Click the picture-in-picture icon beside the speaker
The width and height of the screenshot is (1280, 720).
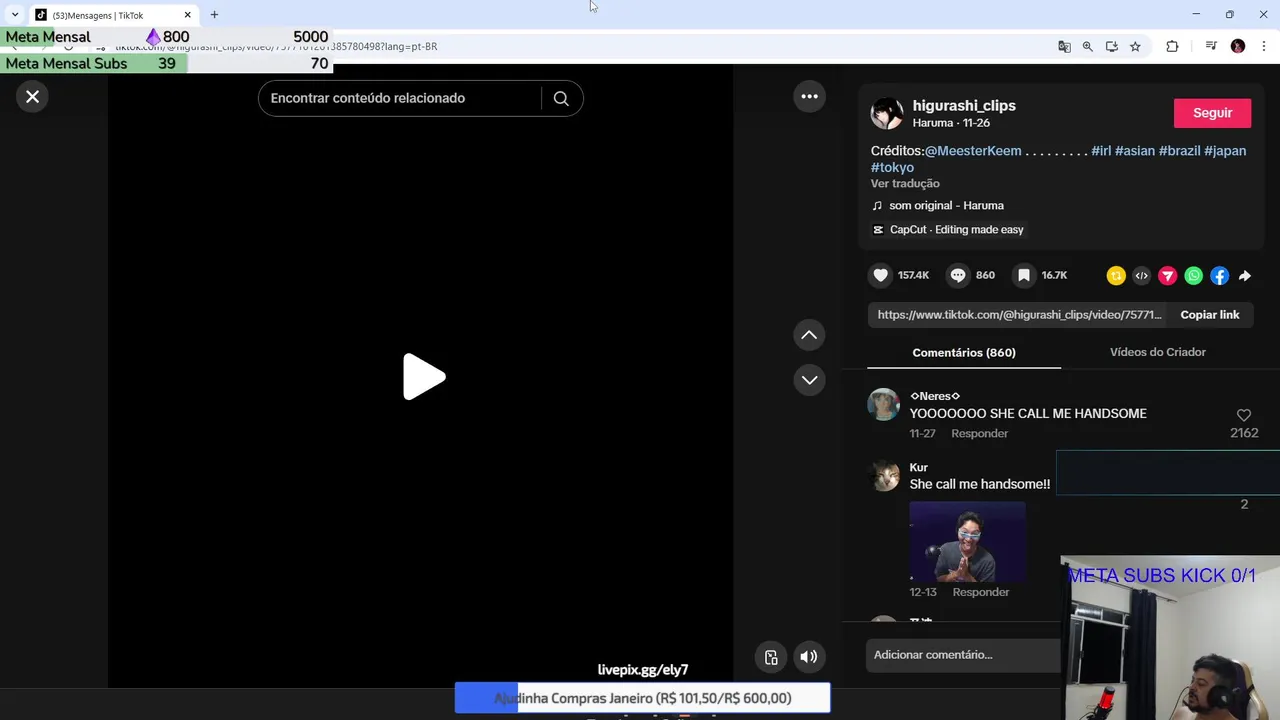click(x=771, y=657)
